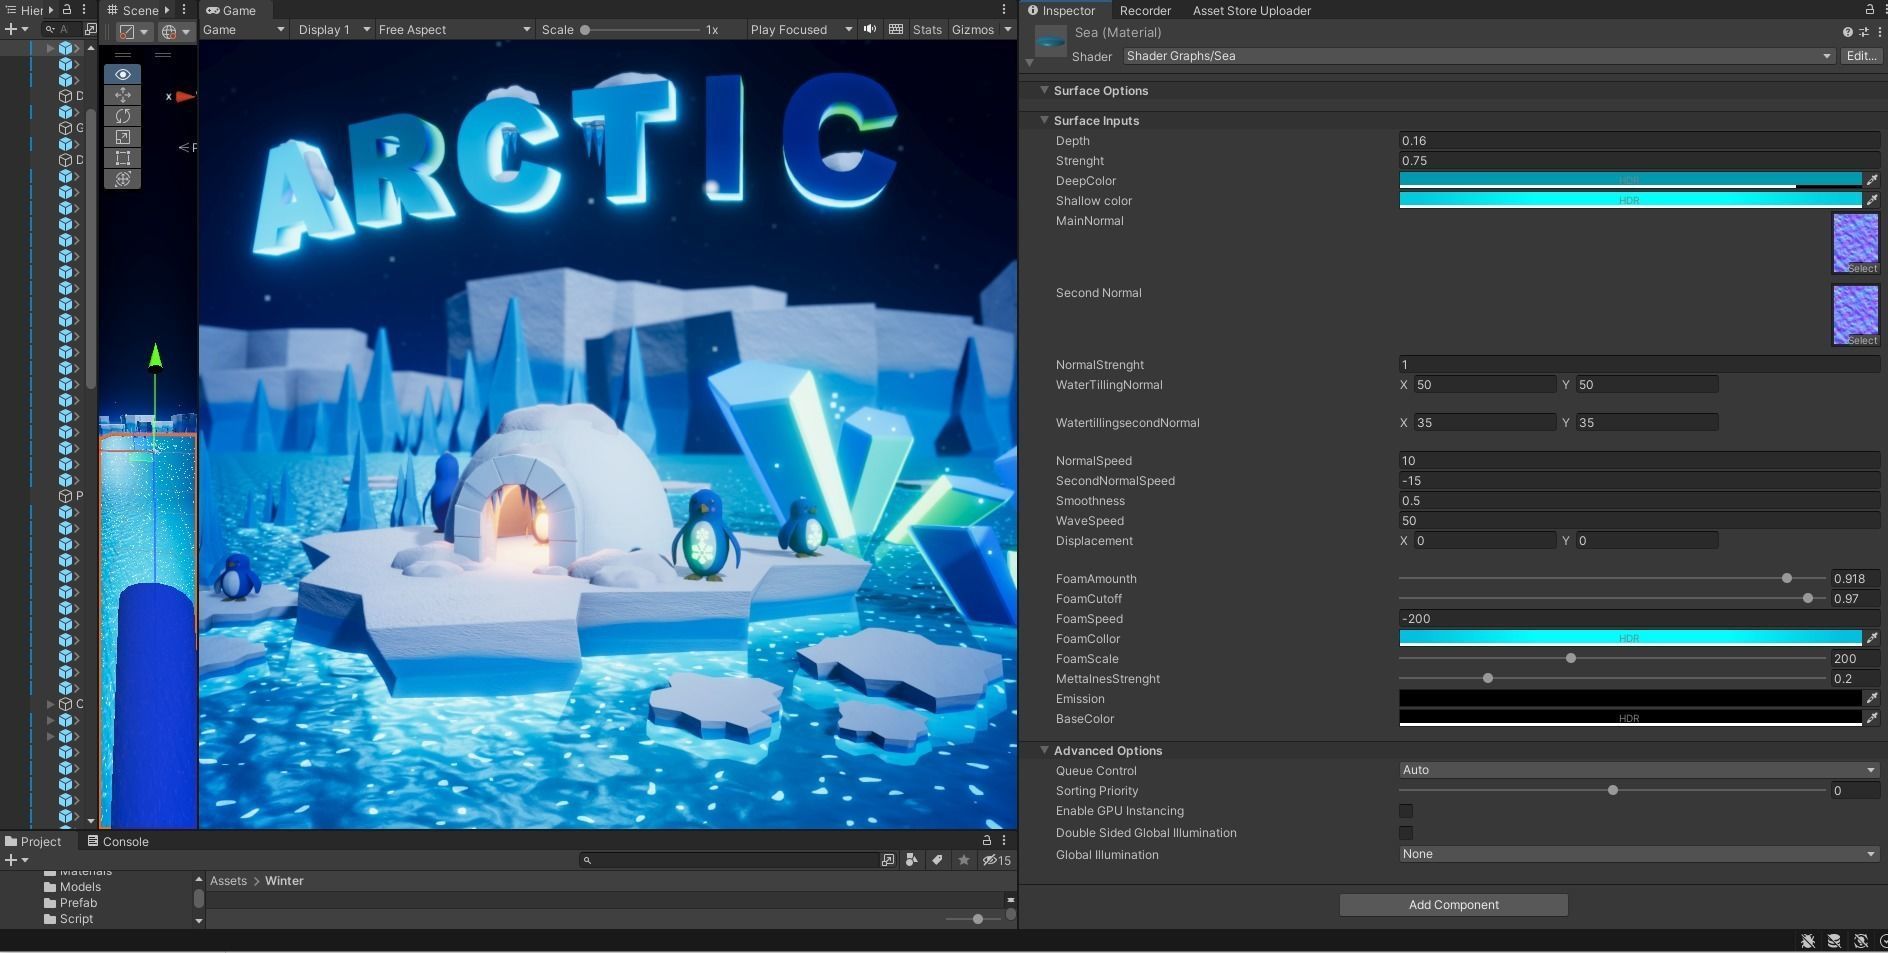This screenshot has height=953, width=1888.
Task: Select Second Normal texture
Action: [1856, 315]
